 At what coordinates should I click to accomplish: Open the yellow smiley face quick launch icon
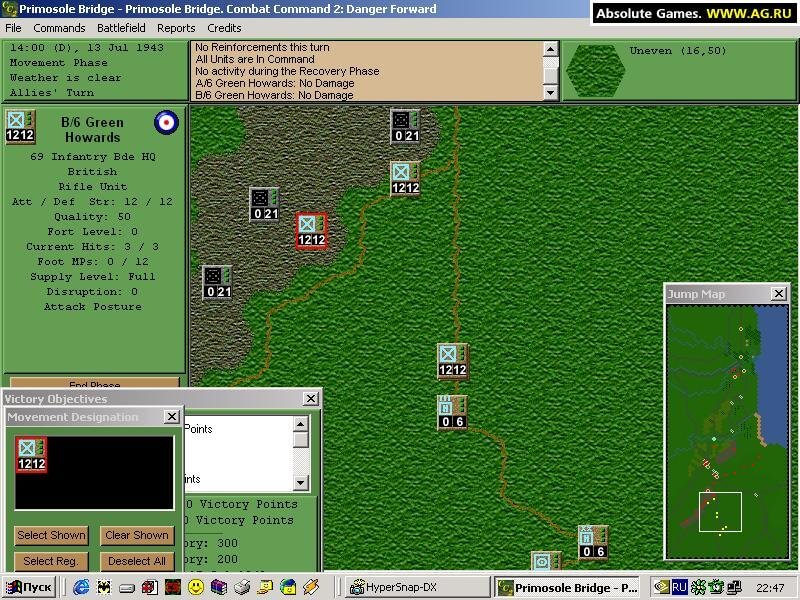(x=196, y=587)
